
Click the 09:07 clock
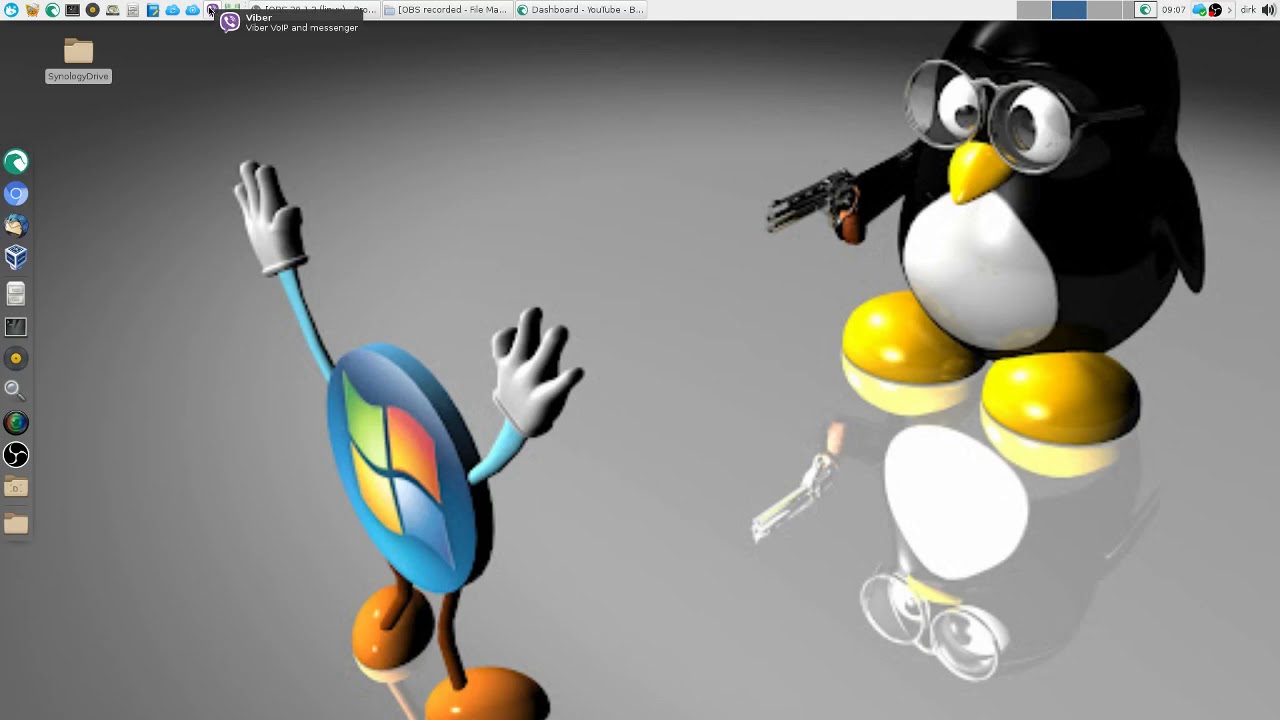[1174, 10]
